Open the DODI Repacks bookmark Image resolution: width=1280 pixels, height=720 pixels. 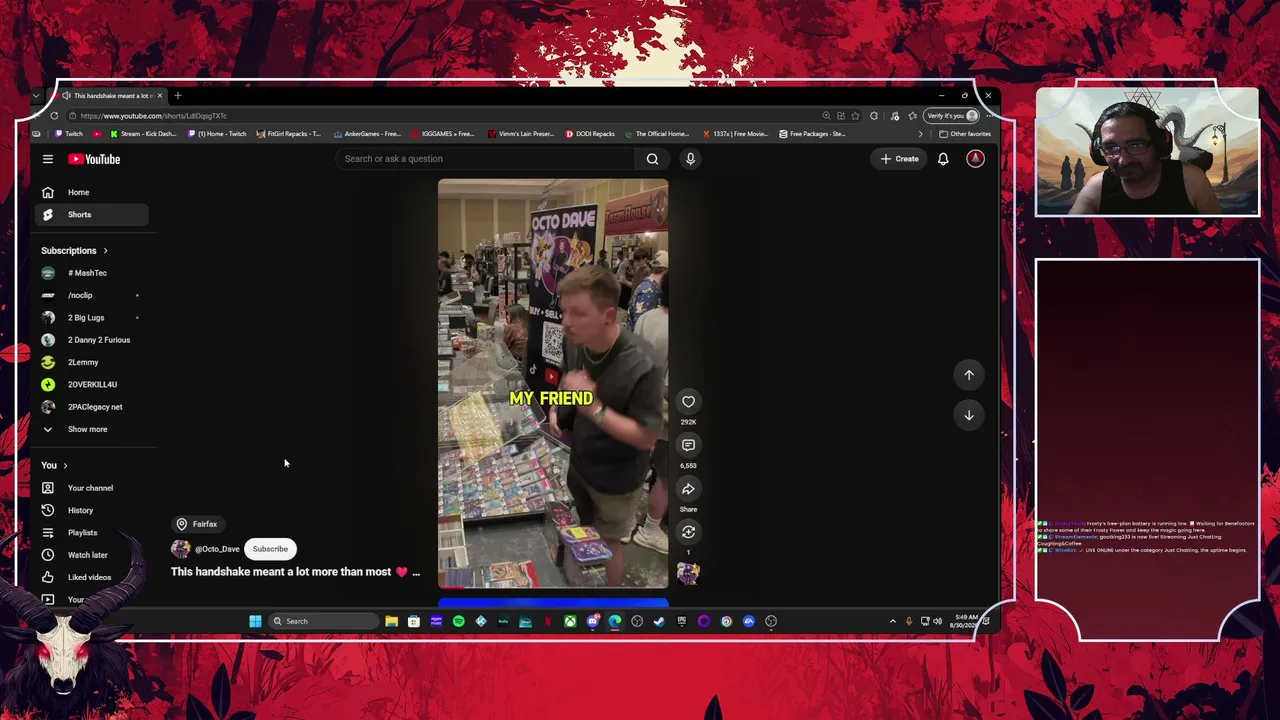(x=590, y=134)
